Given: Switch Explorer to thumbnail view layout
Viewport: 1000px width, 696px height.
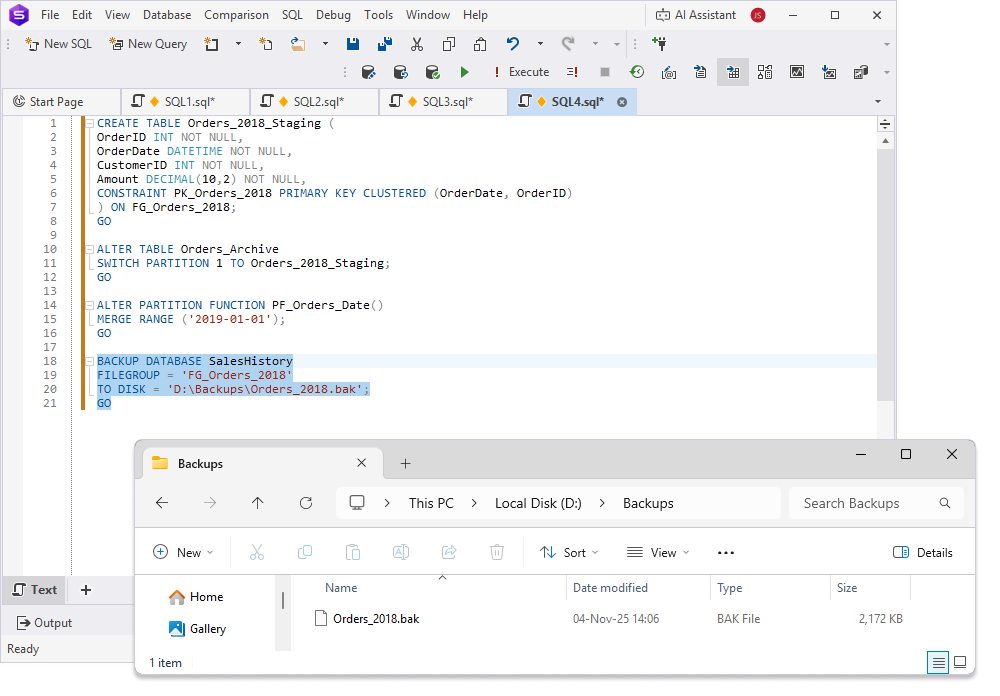Looking at the screenshot, I should [x=959, y=662].
